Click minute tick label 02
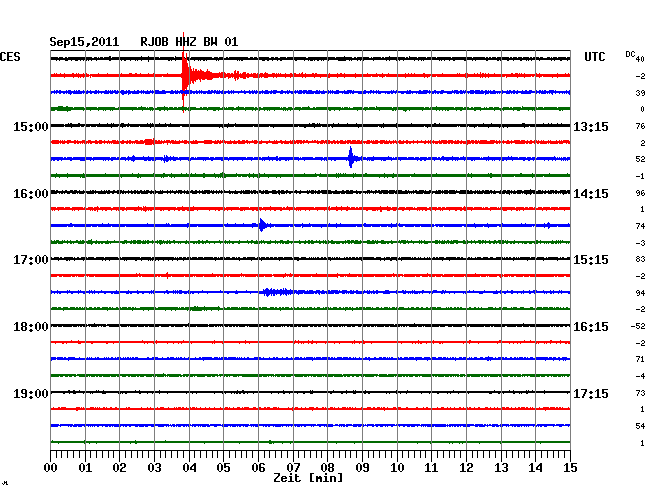The width and height of the screenshot is (650, 494). (119, 467)
